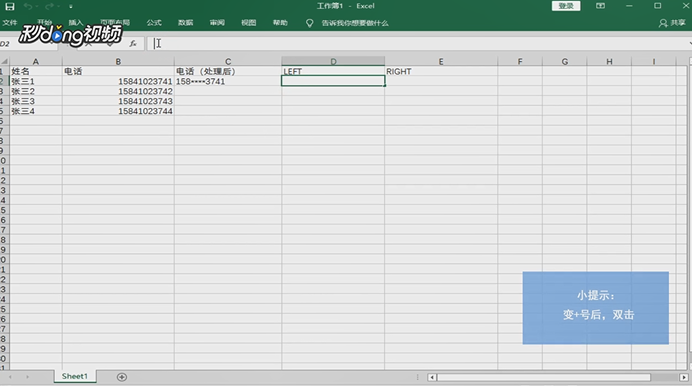The height and width of the screenshot is (386, 692).
Task: Click the 电话 header cell in column B
Action: (118, 71)
